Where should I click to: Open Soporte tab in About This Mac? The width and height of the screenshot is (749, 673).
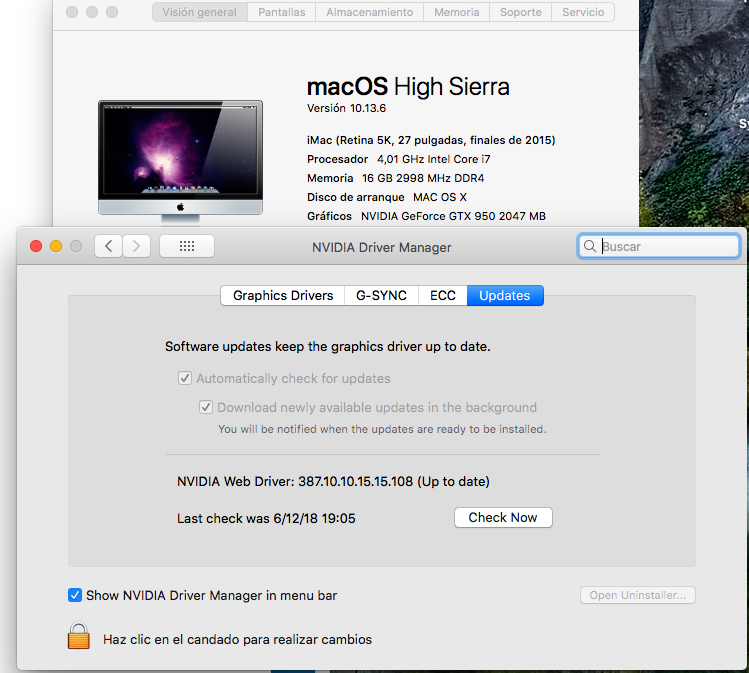coord(521,12)
